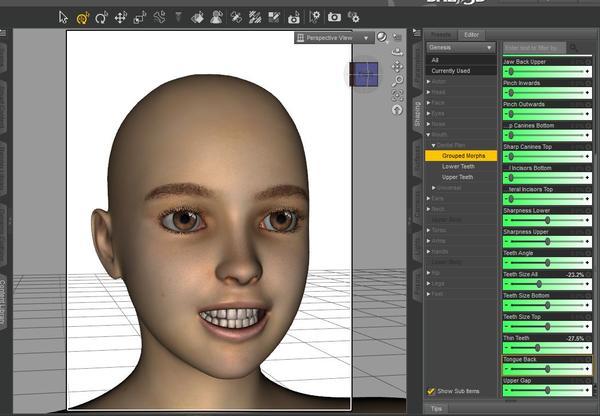The width and height of the screenshot is (600, 416).
Task: Click the view orientation cube
Action: coord(364,72)
